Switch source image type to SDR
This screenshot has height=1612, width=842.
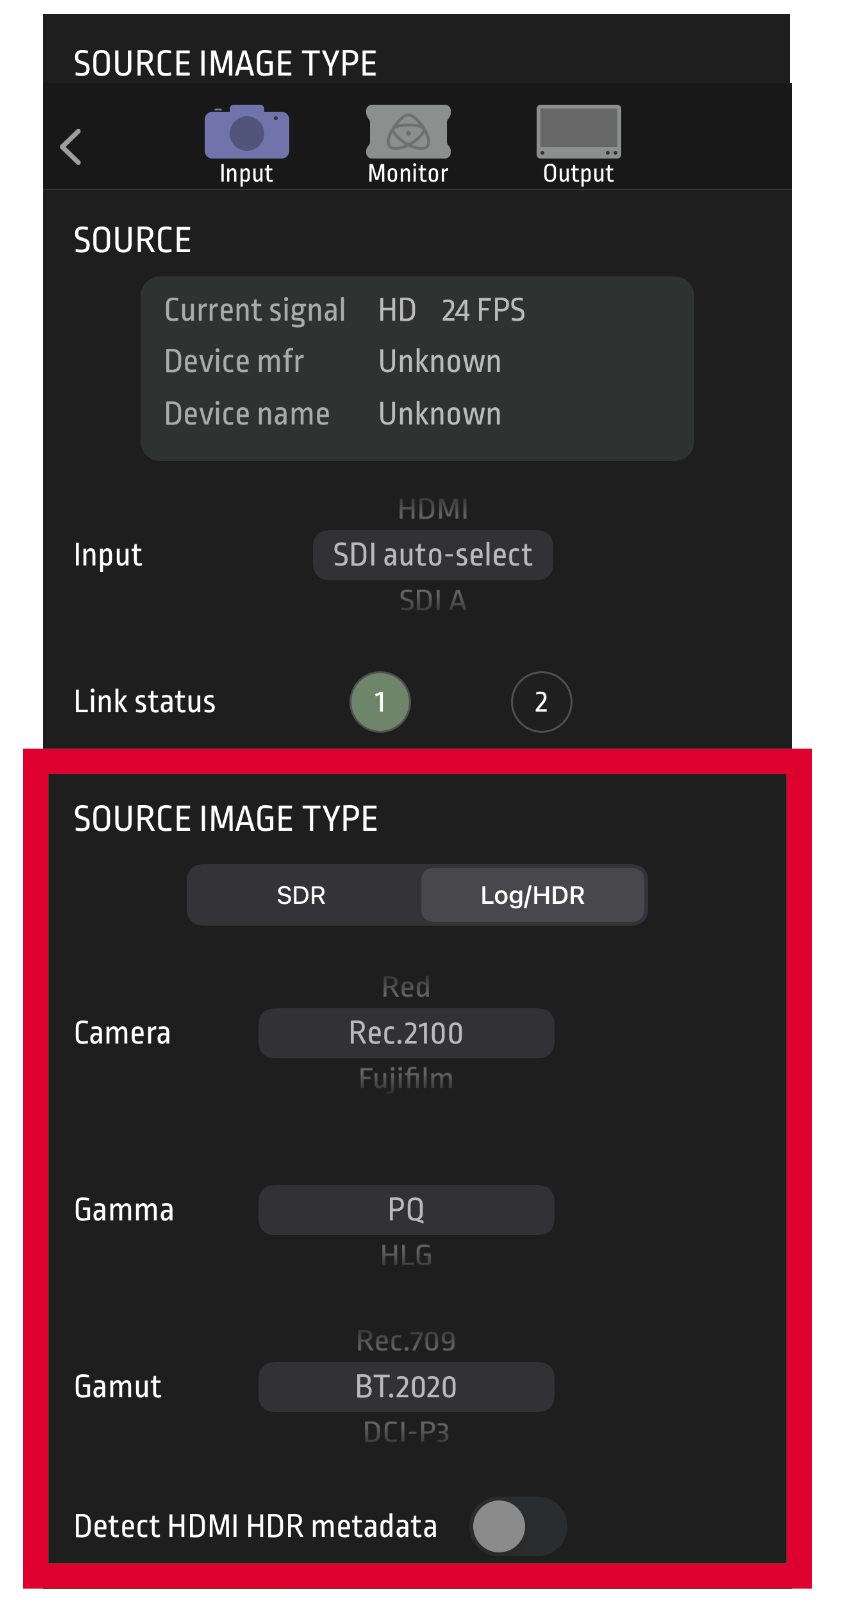pos(302,895)
